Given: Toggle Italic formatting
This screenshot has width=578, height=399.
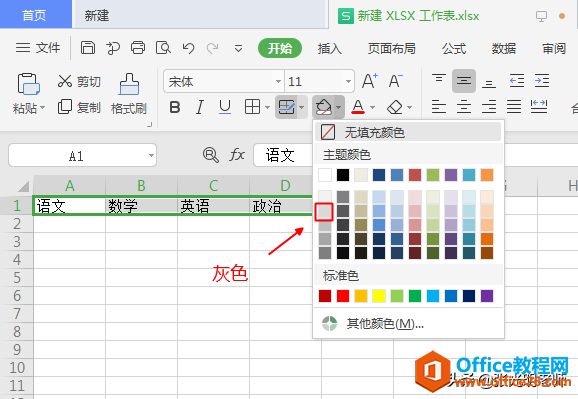Looking at the screenshot, I should coord(199,107).
